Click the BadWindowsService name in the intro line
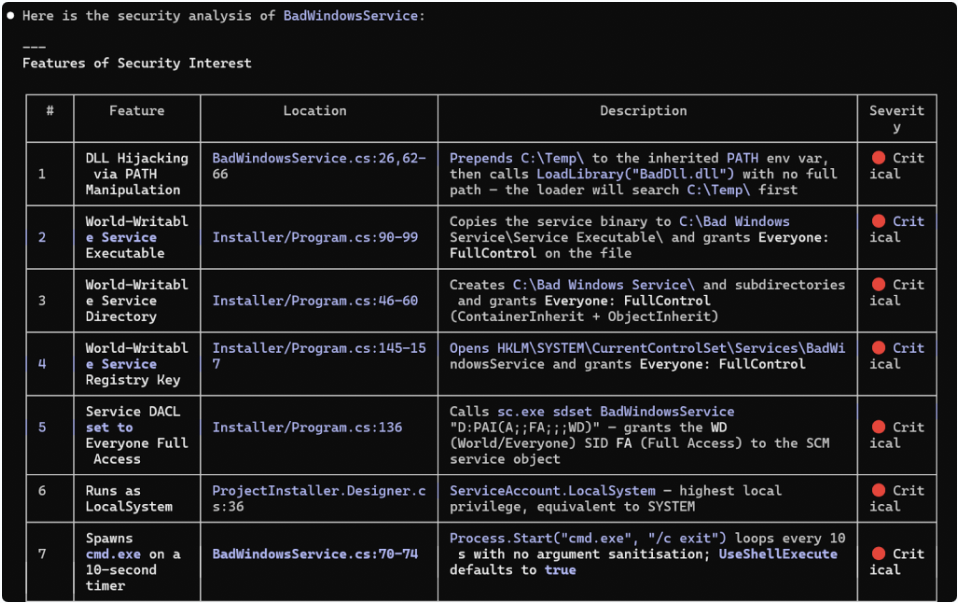This screenshot has width=958, height=603. tap(353, 16)
